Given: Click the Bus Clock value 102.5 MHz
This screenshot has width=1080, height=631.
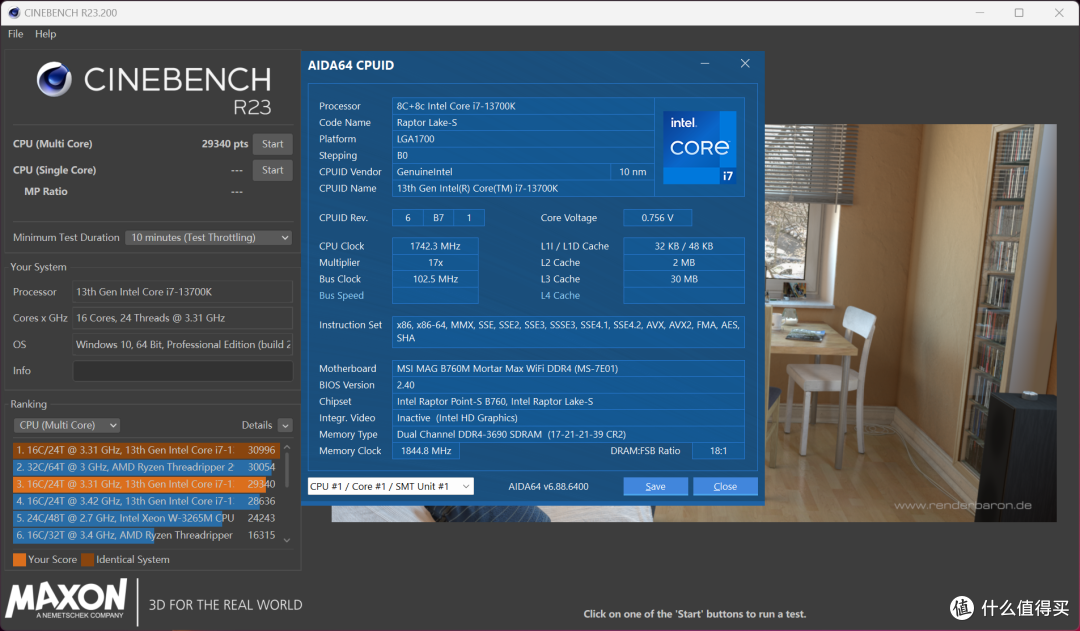Looking at the screenshot, I should 435,279.
